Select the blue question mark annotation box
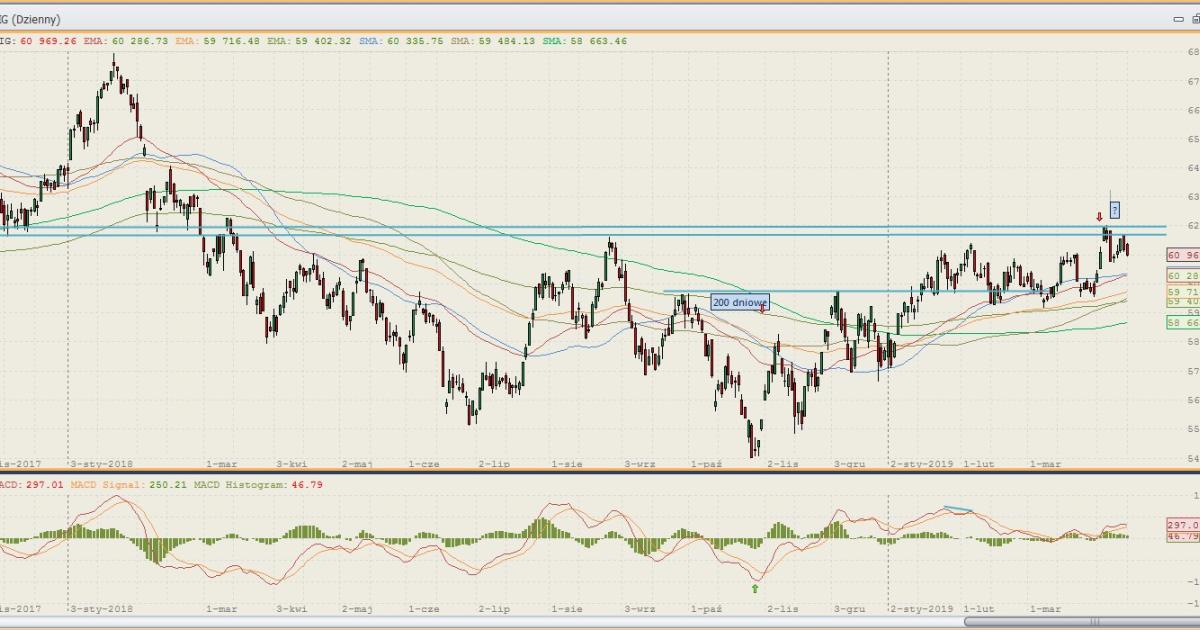Image resolution: width=1200 pixels, height=630 pixels. point(1114,210)
